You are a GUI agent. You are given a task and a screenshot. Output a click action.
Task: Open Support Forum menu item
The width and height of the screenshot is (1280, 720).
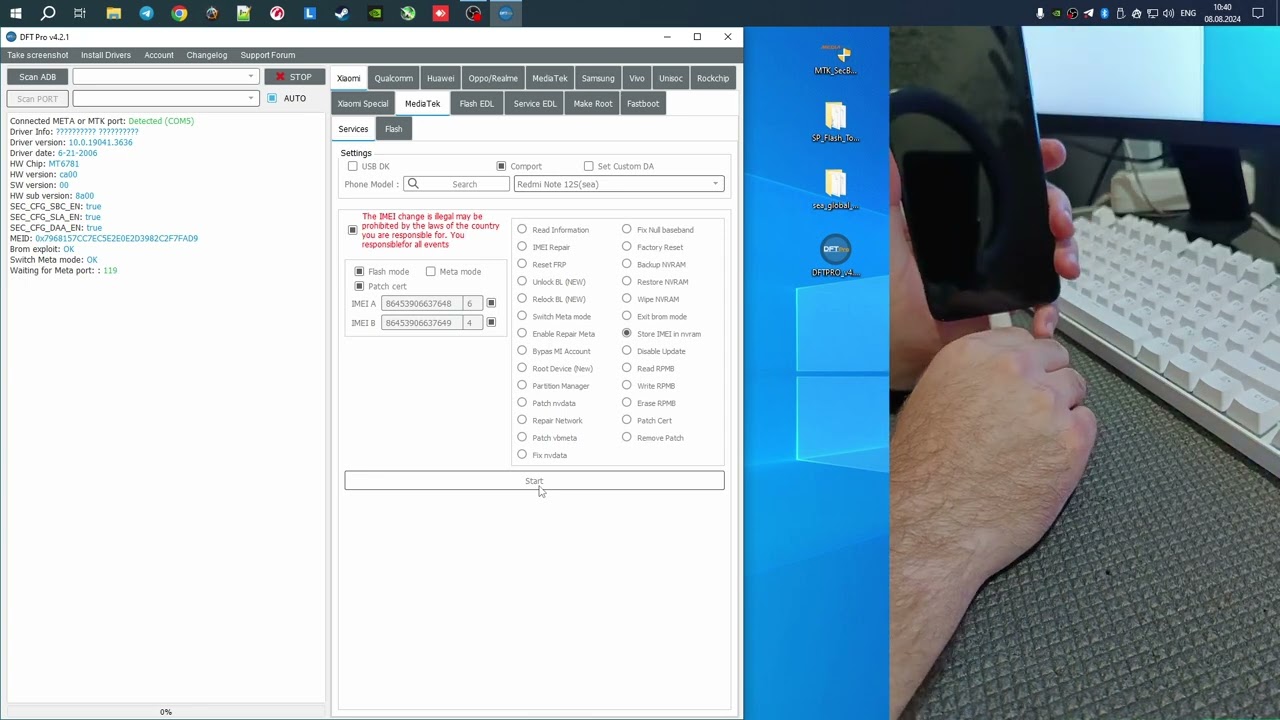coord(267,55)
